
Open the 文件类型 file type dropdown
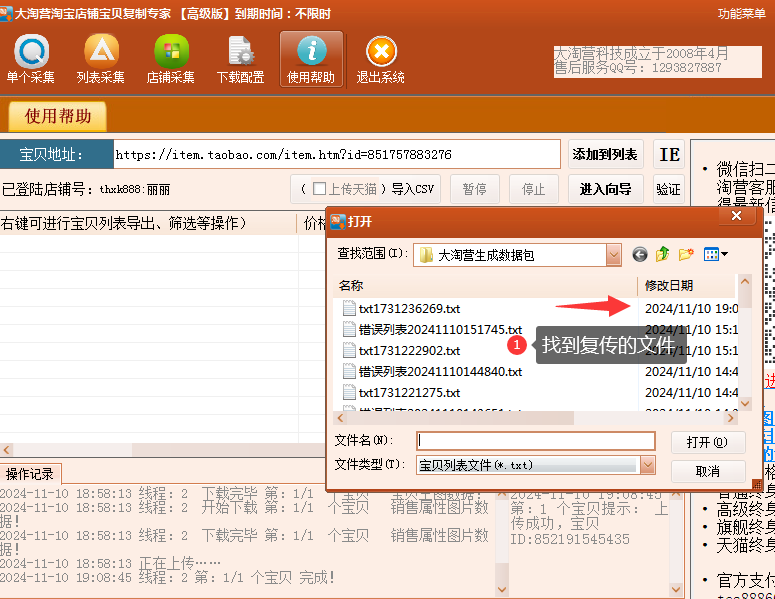coord(647,465)
